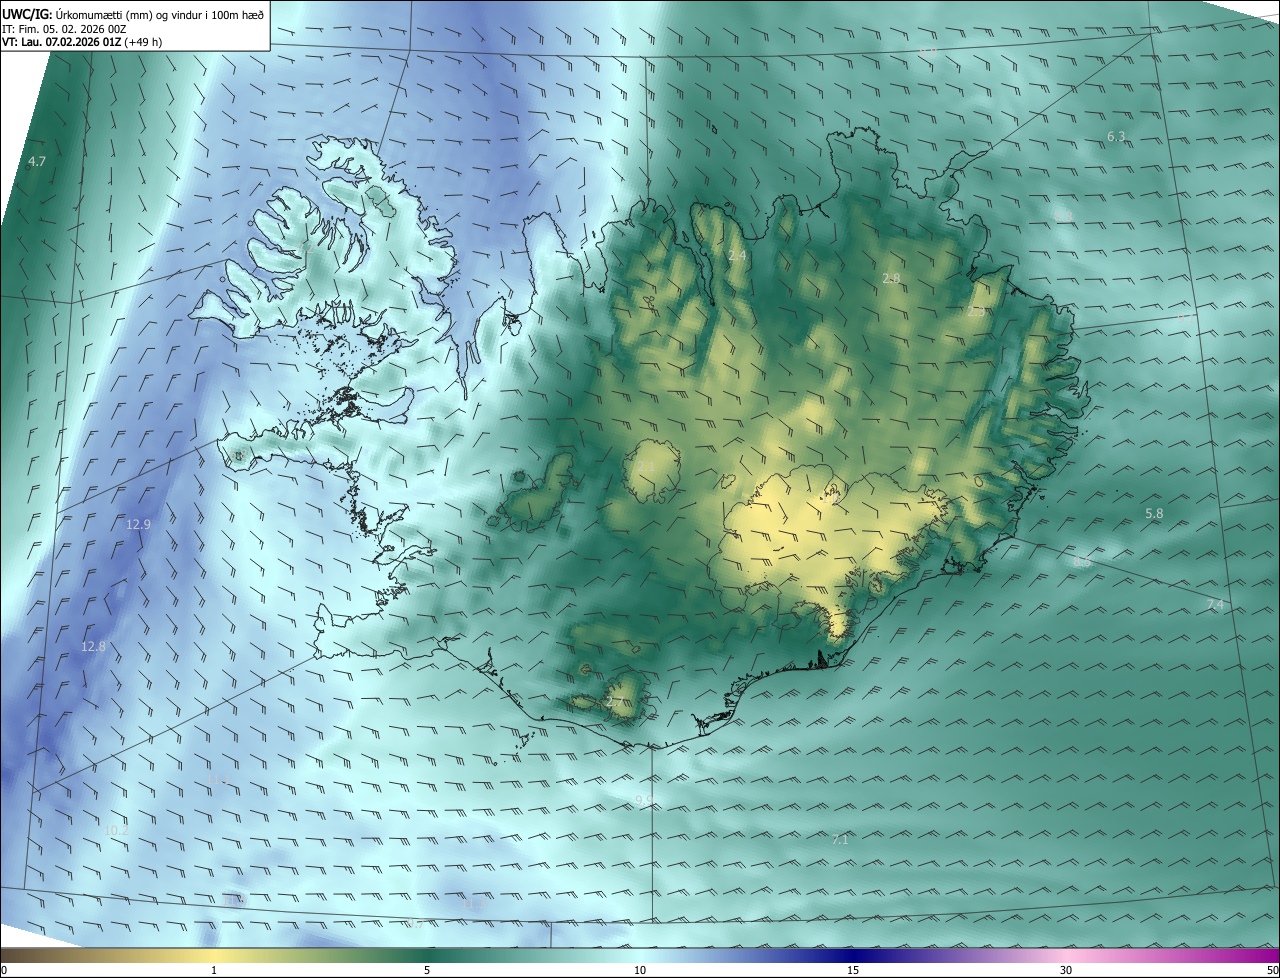The image size is (1280, 978).
Task: Click the yellow colorbar segment above 1
Action: tap(214, 956)
